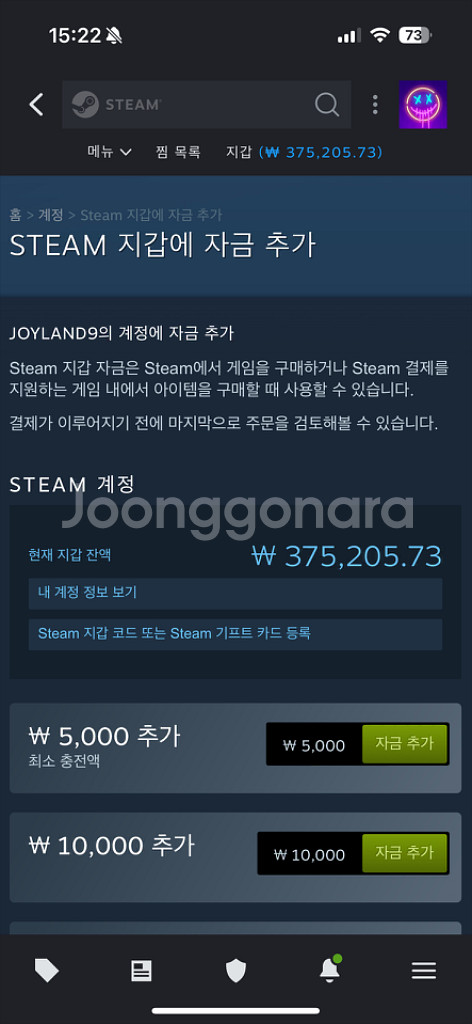Image resolution: width=472 pixels, height=1024 pixels.
Task: Tap the back arrow icon
Action: pyautogui.click(x=37, y=104)
